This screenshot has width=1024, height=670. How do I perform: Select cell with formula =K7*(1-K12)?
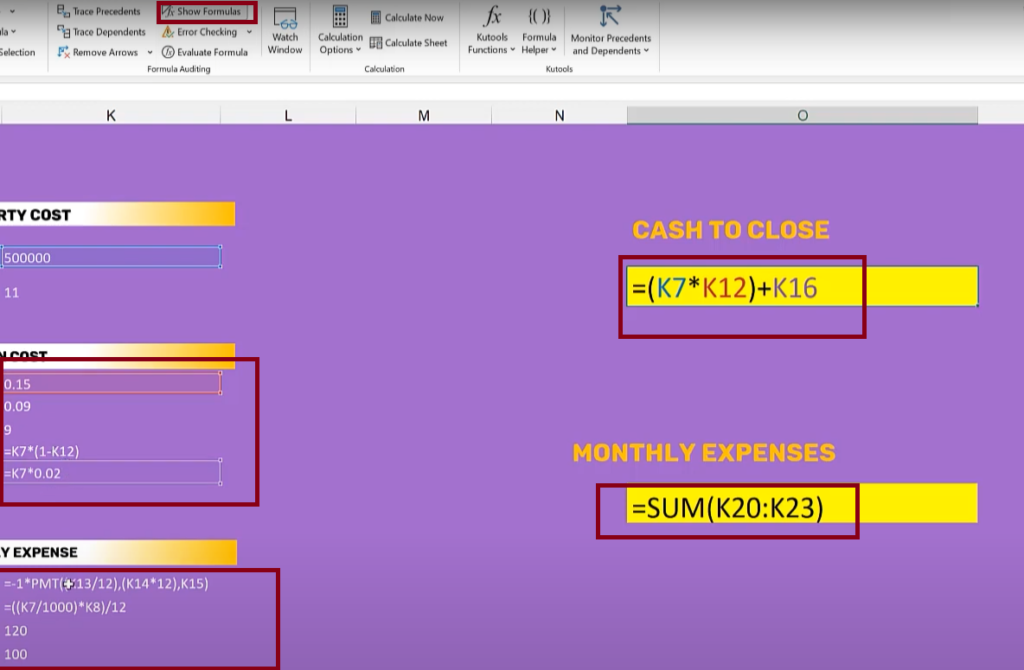(x=111, y=451)
